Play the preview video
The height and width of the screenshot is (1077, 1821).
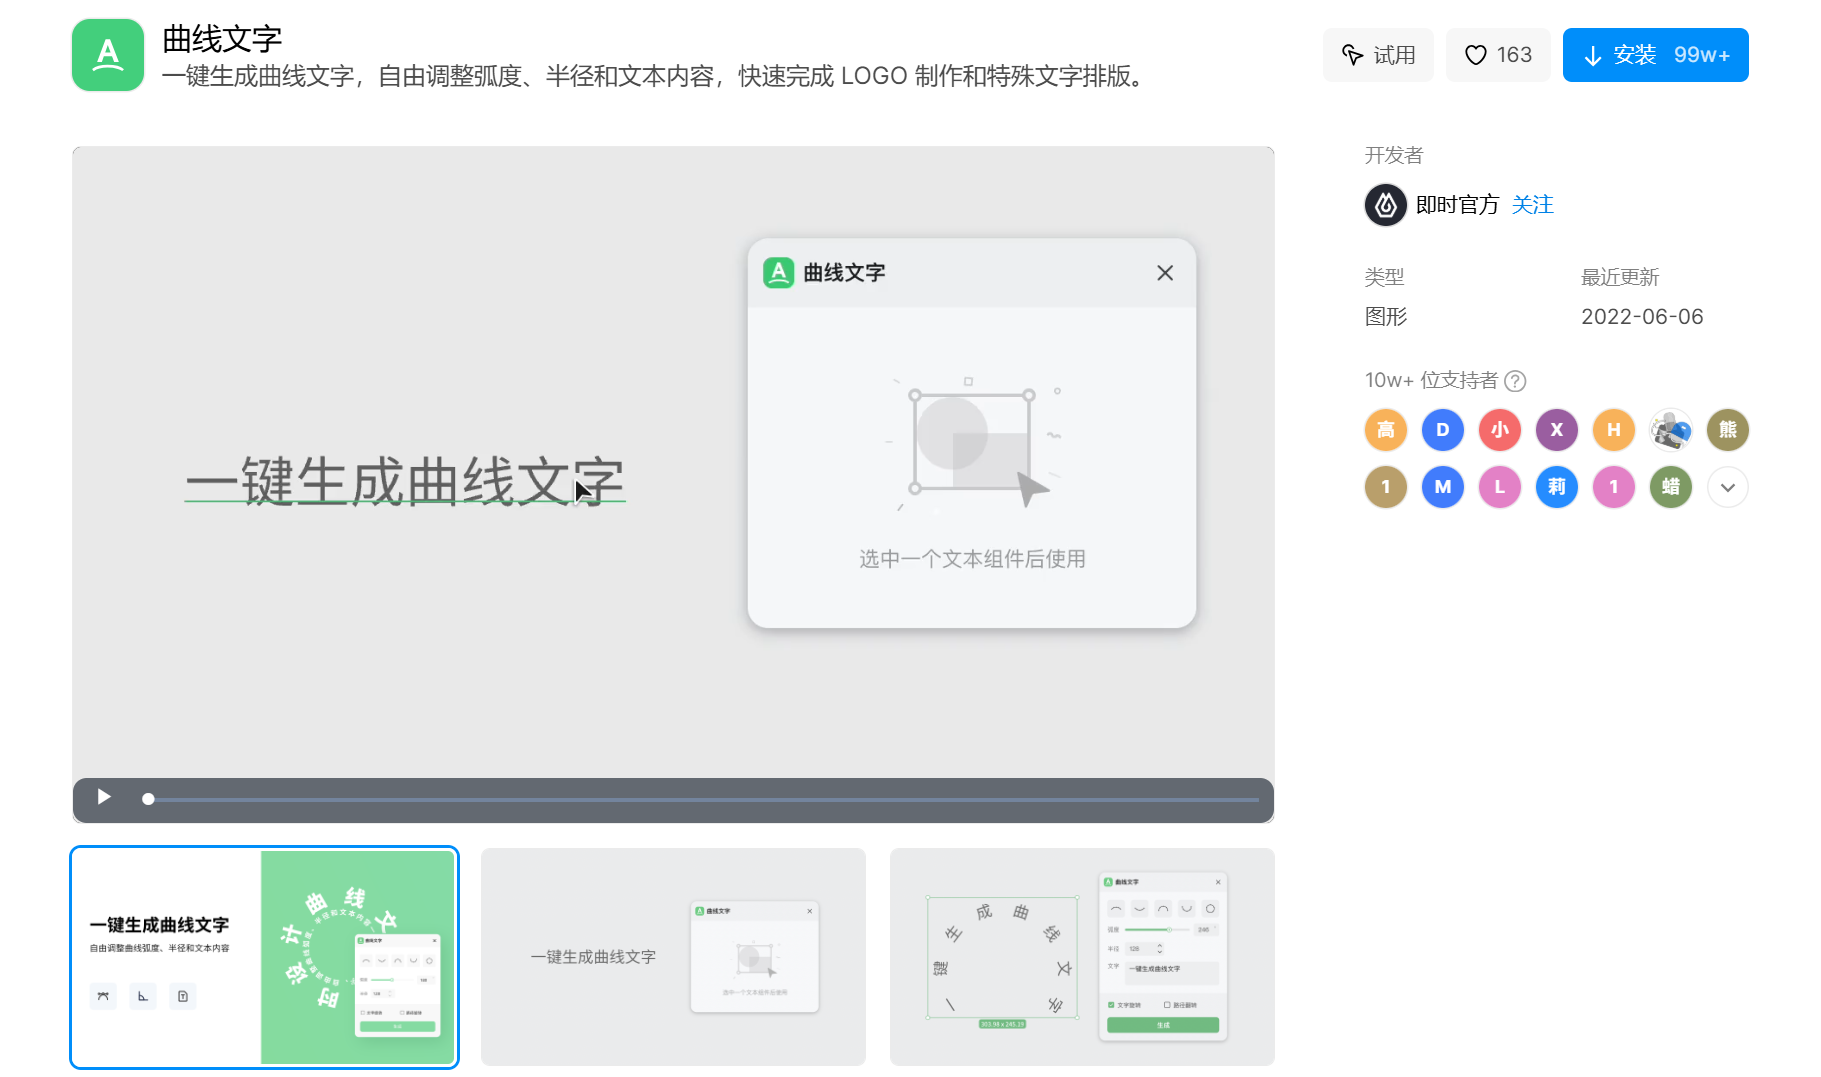pos(104,797)
